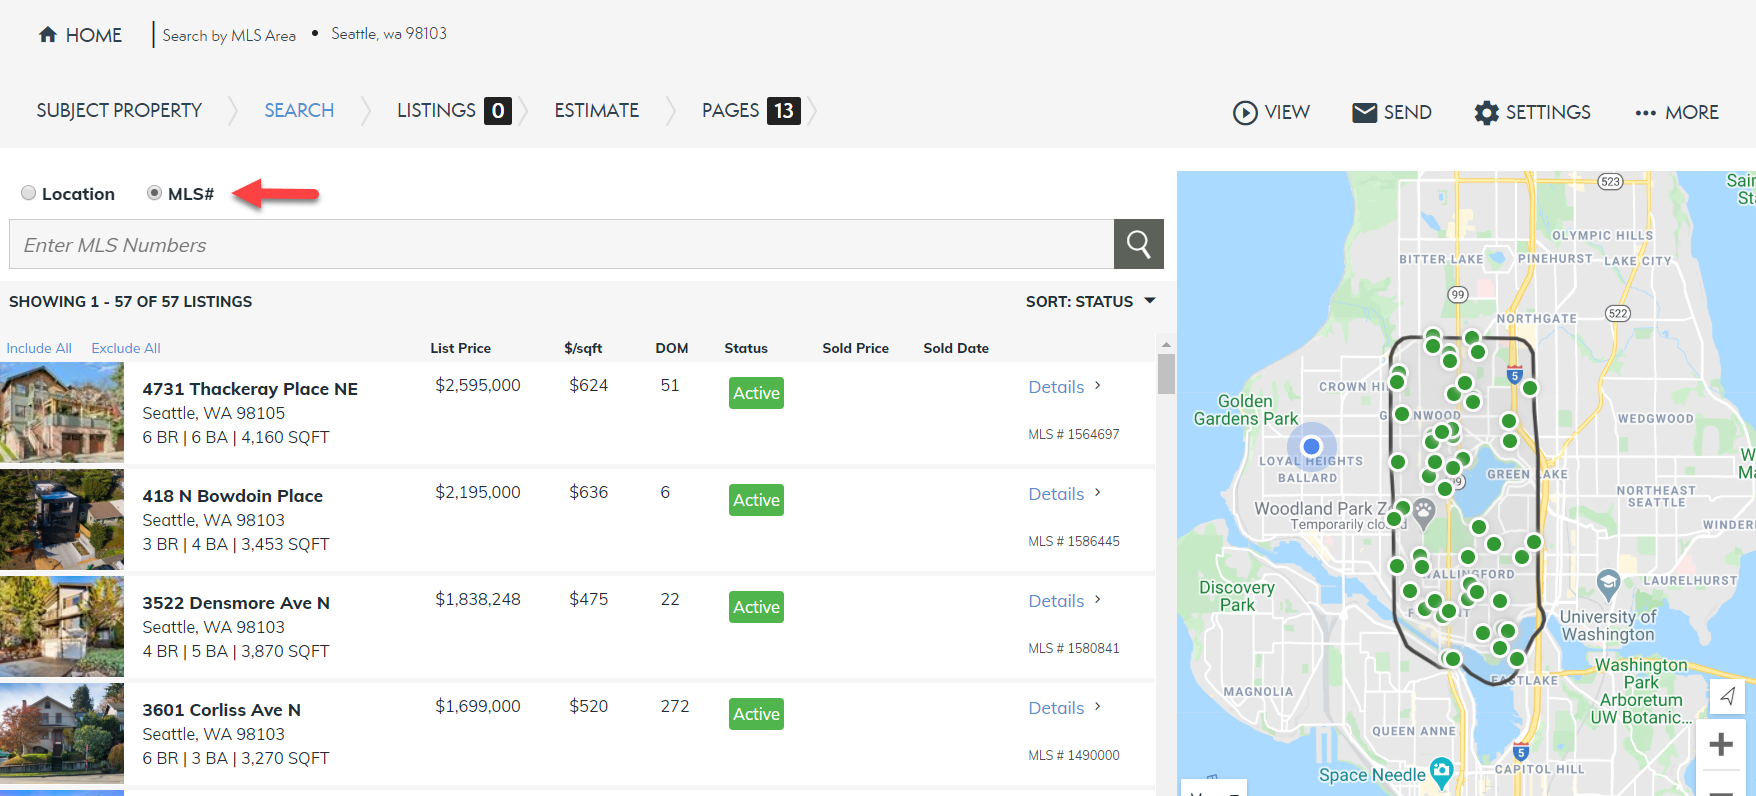The image size is (1756, 796).
Task: Expand Details for 4731 Thackeray Place NE
Action: [1064, 387]
